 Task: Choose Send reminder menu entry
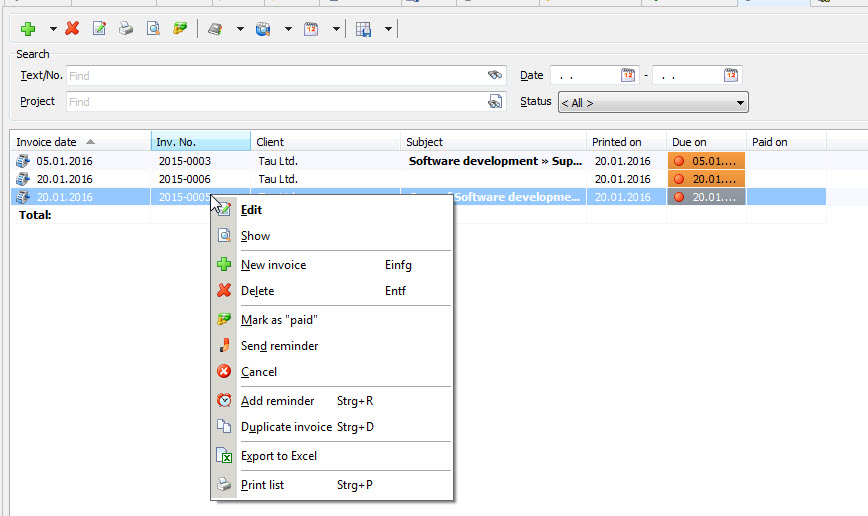pos(332,345)
